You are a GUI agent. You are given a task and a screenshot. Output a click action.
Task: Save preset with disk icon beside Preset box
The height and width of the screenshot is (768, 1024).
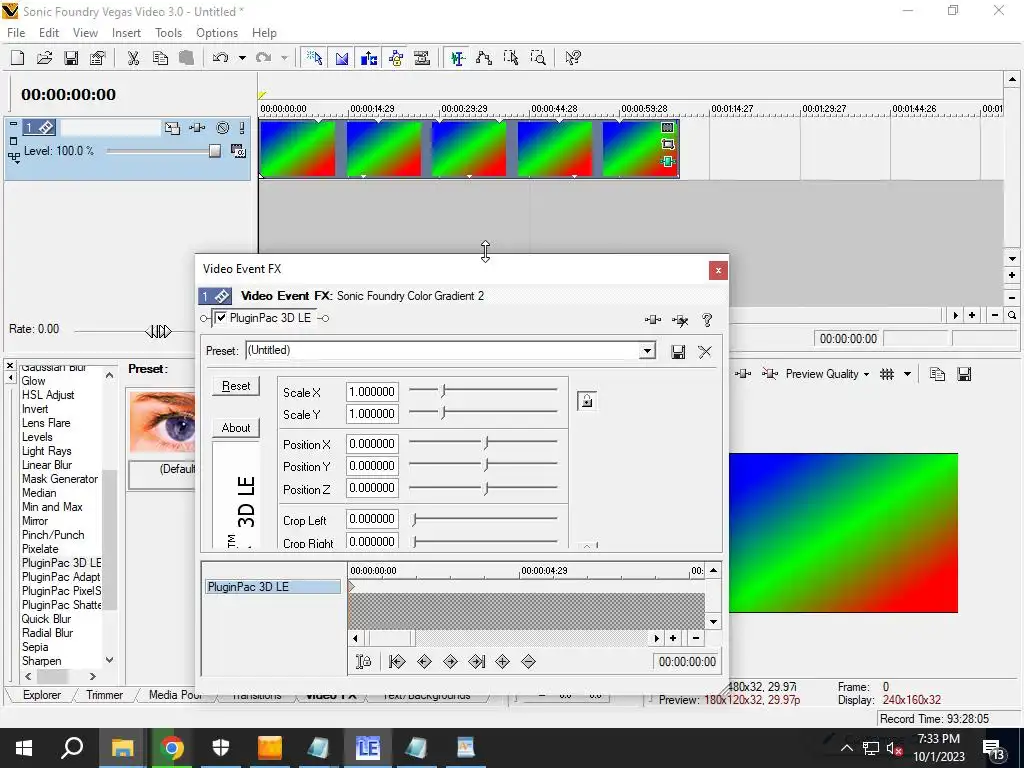pyautogui.click(x=678, y=352)
